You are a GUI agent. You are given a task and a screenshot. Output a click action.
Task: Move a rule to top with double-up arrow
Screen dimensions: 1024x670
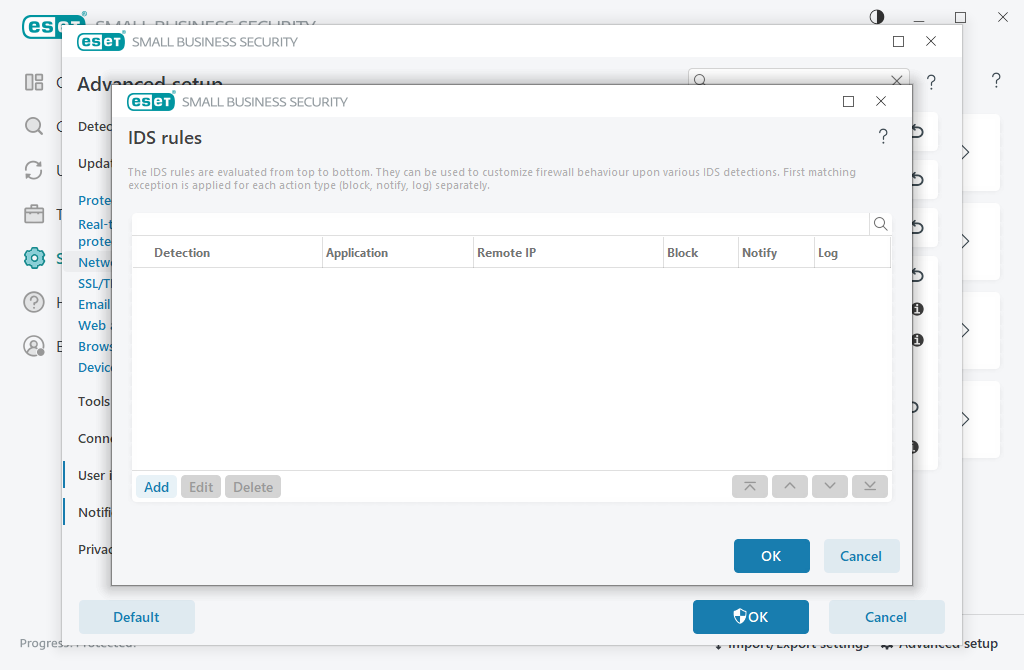(x=749, y=486)
